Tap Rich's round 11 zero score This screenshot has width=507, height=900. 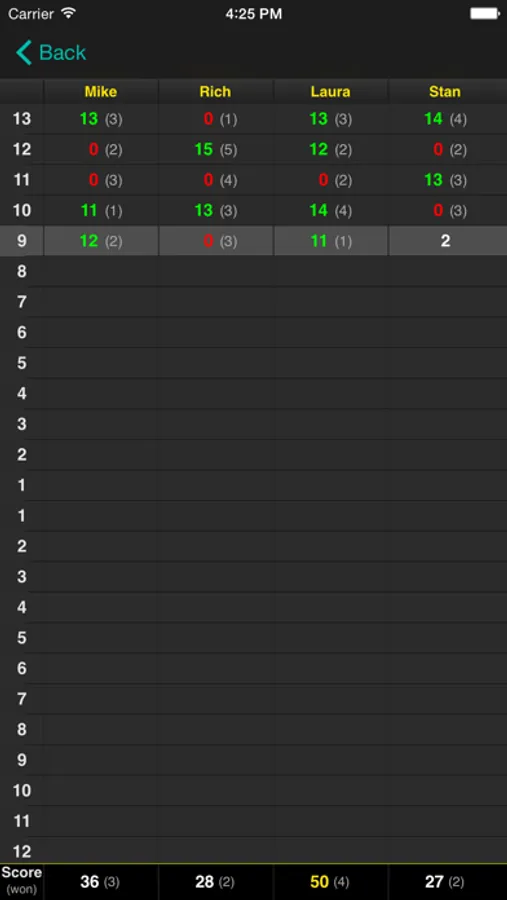click(208, 180)
